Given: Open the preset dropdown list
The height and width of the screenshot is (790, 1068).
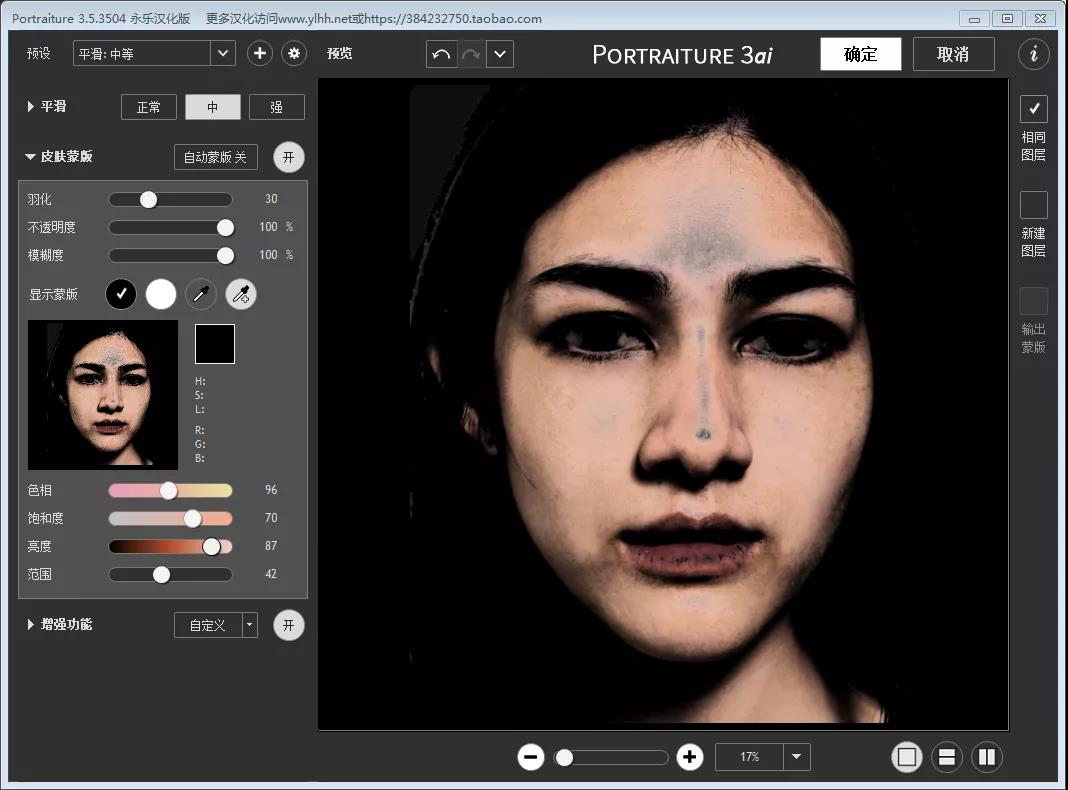Looking at the screenshot, I should point(223,54).
